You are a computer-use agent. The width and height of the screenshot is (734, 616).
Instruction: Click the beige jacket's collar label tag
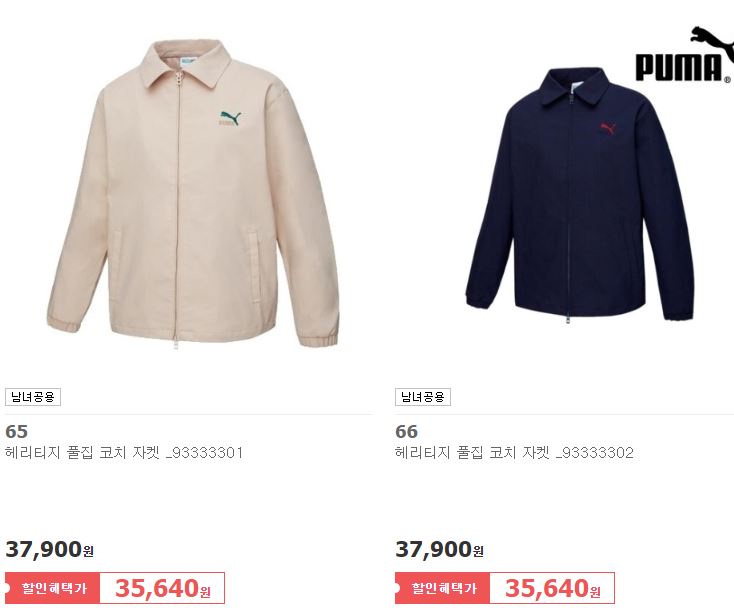pos(187,60)
